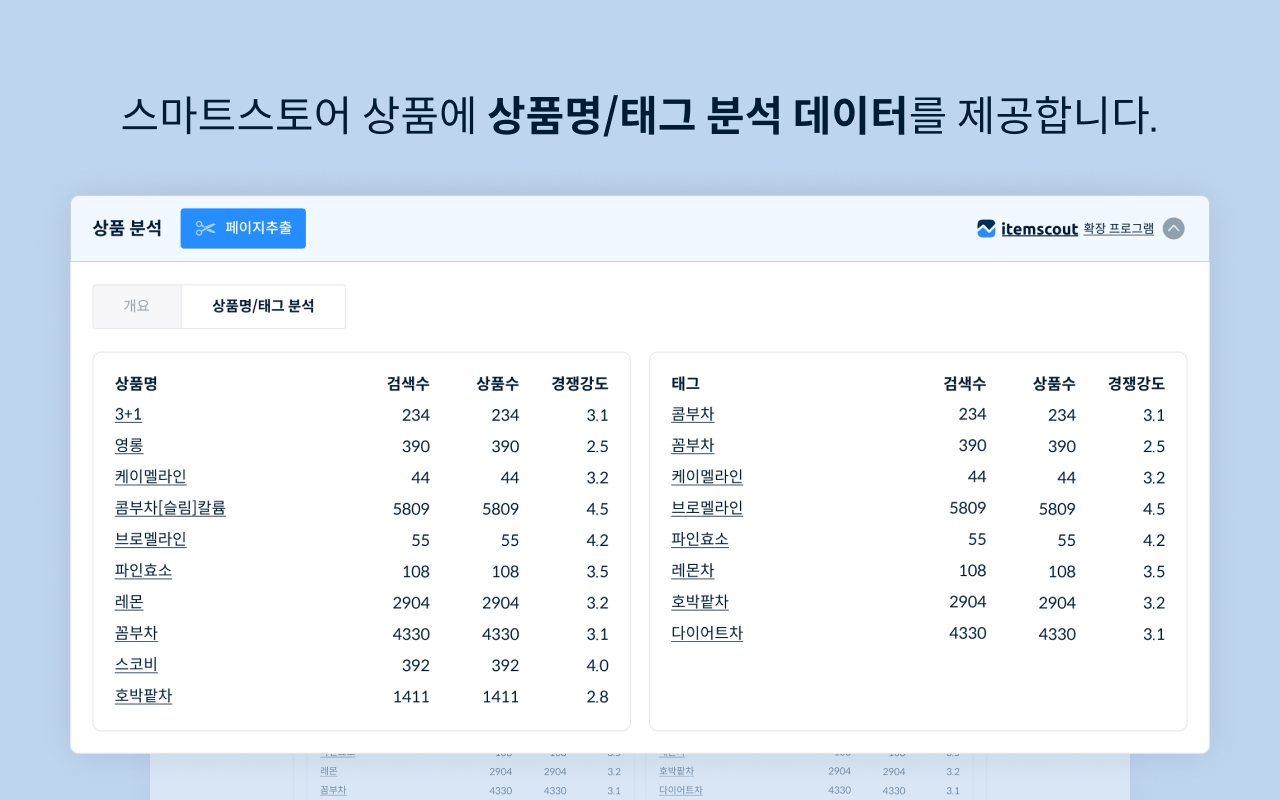Click the 콤부차 tag link
The height and width of the screenshot is (800, 1280).
(x=693, y=414)
